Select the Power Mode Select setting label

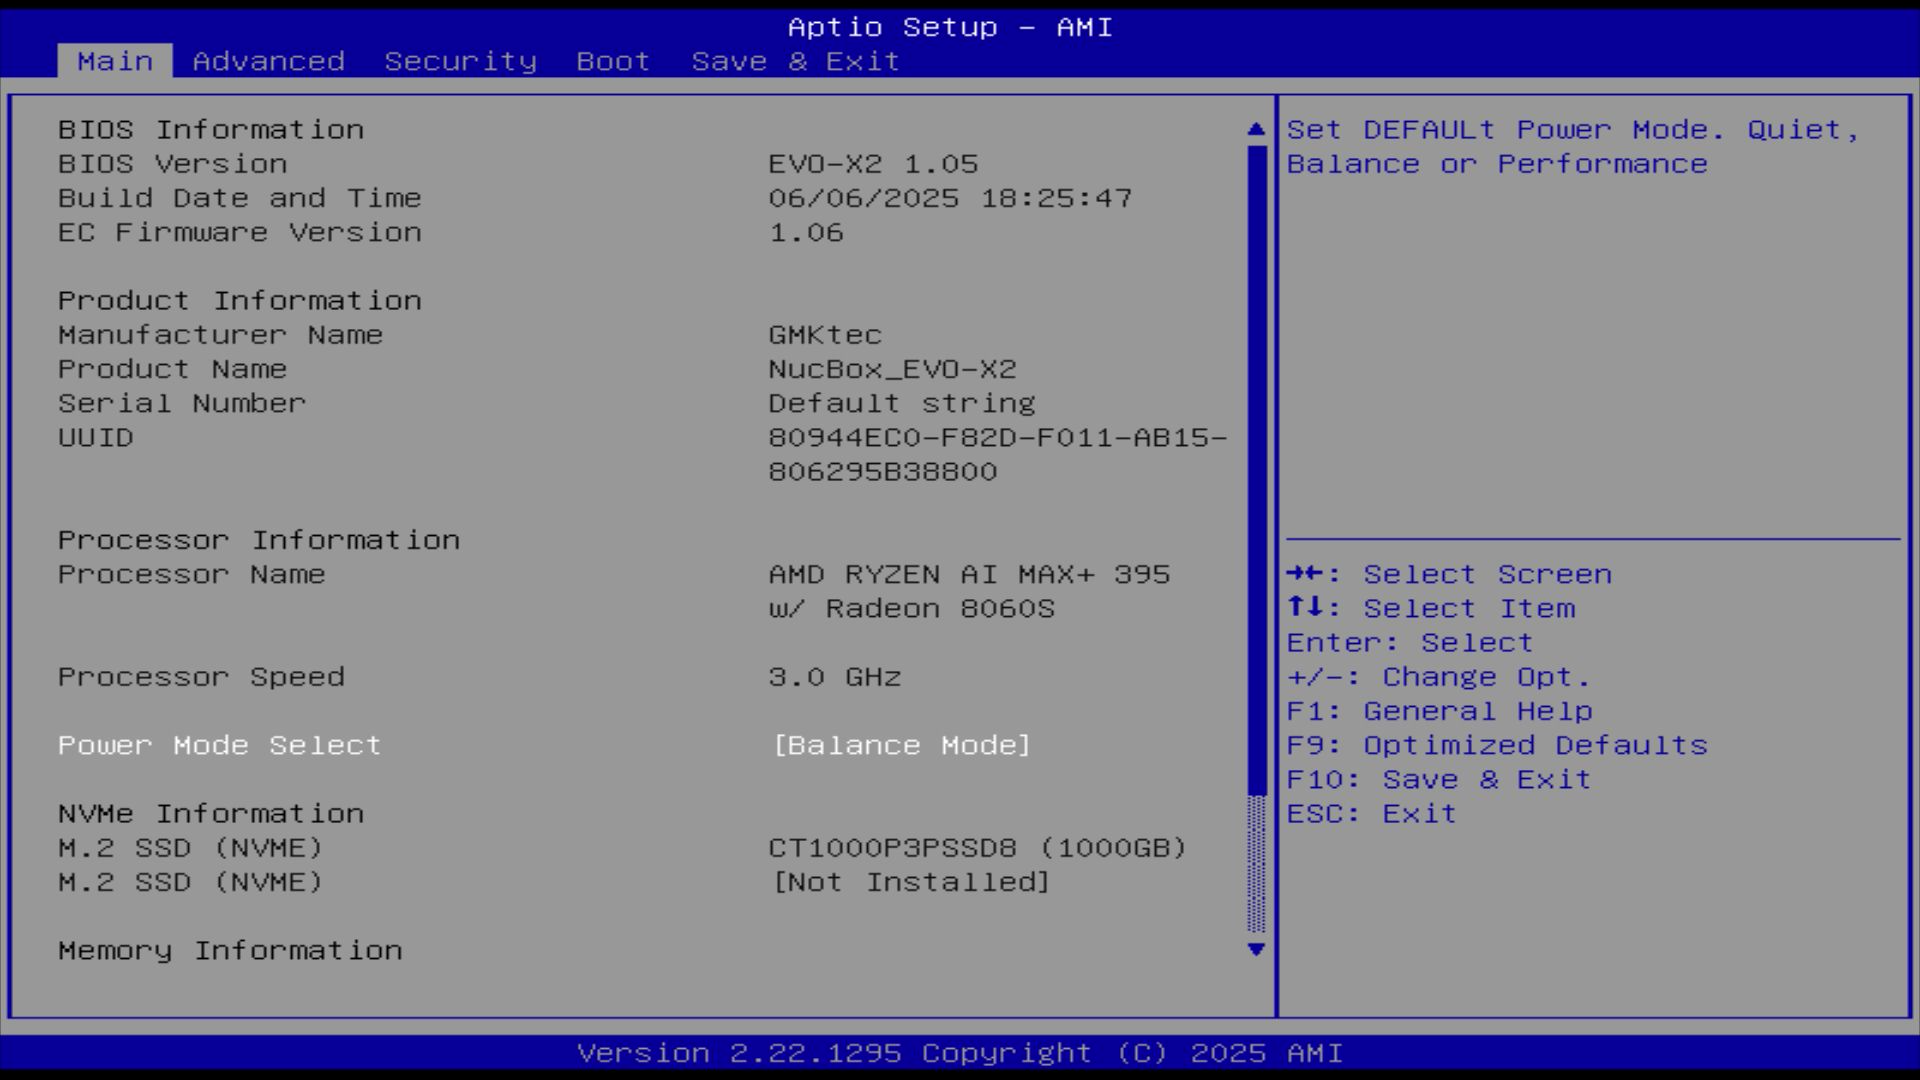click(x=220, y=746)
